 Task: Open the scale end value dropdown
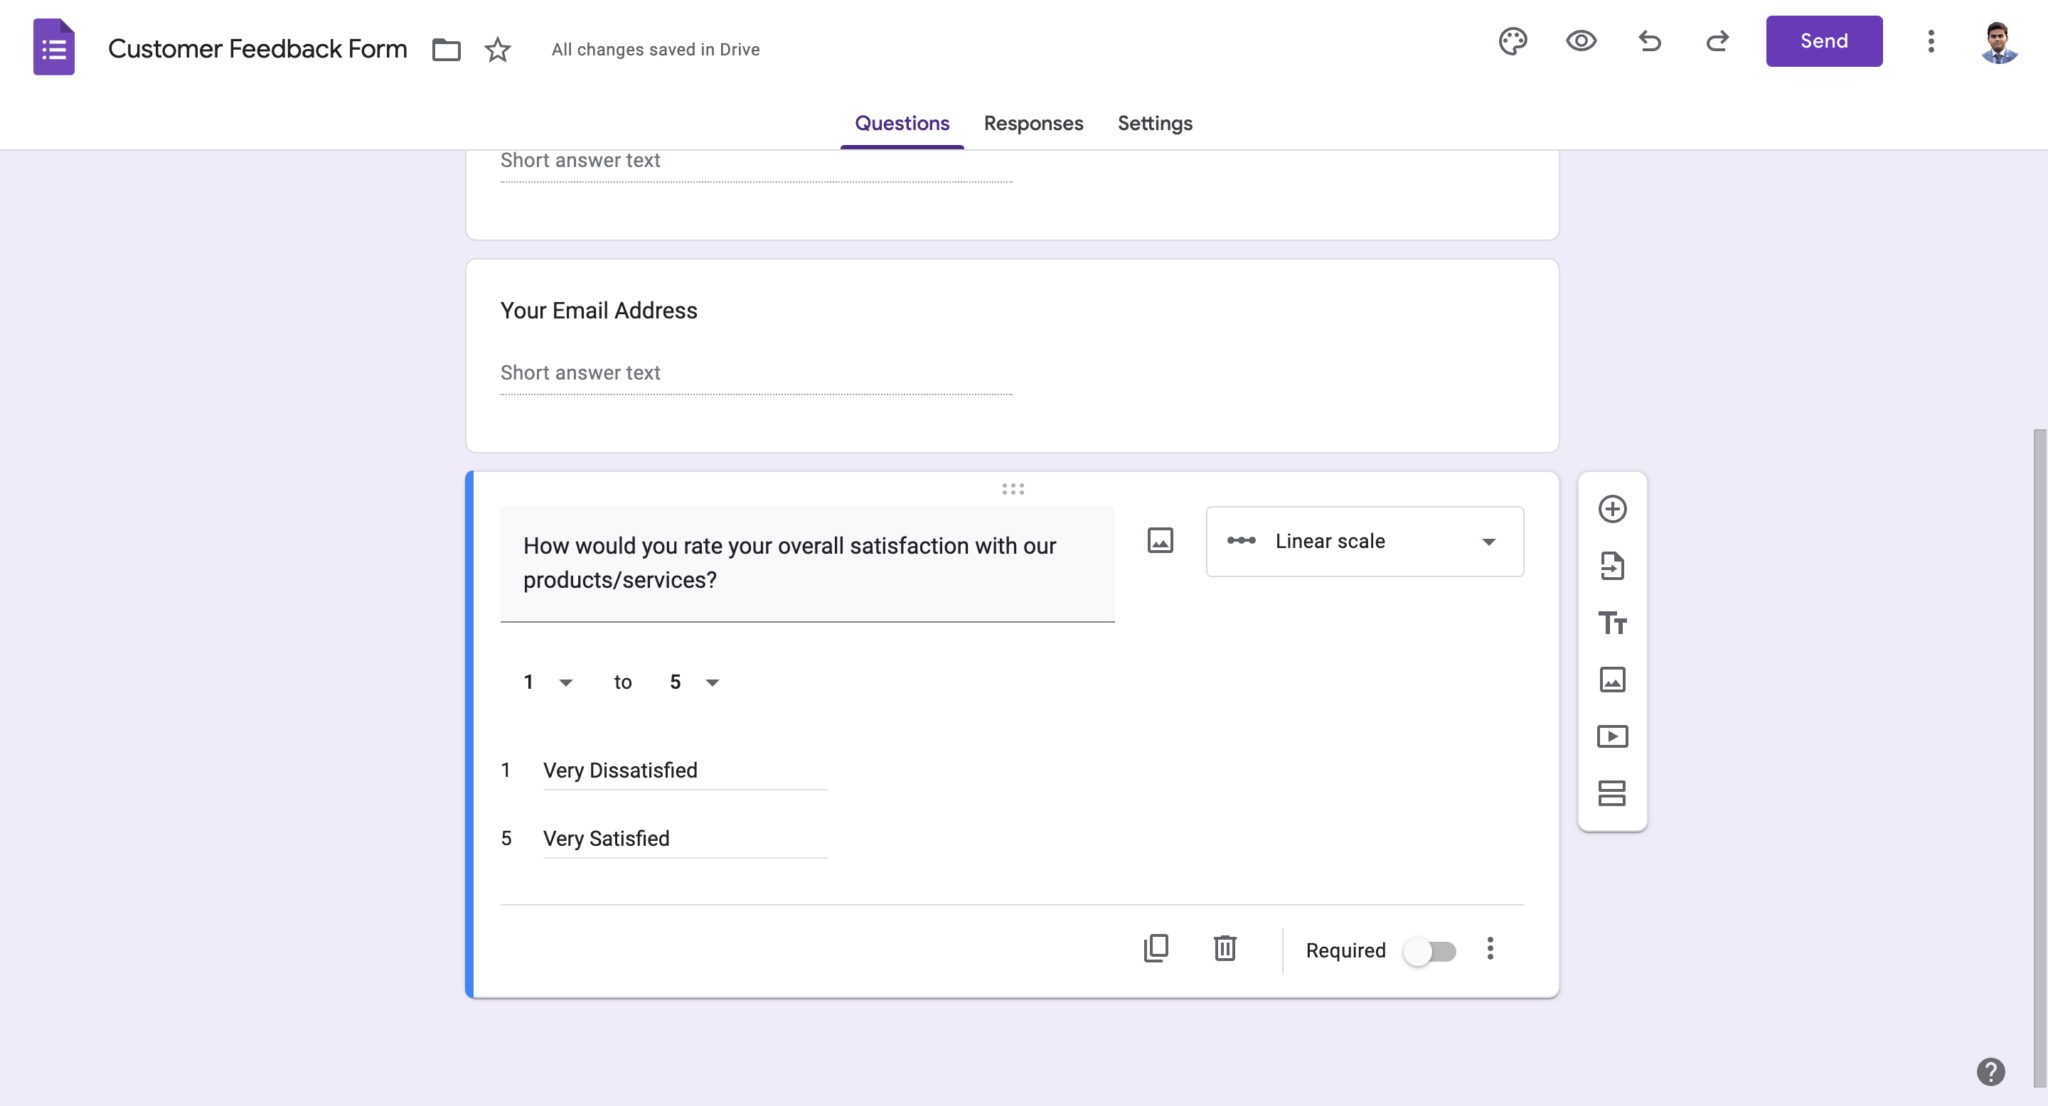[x=694, y=681]
